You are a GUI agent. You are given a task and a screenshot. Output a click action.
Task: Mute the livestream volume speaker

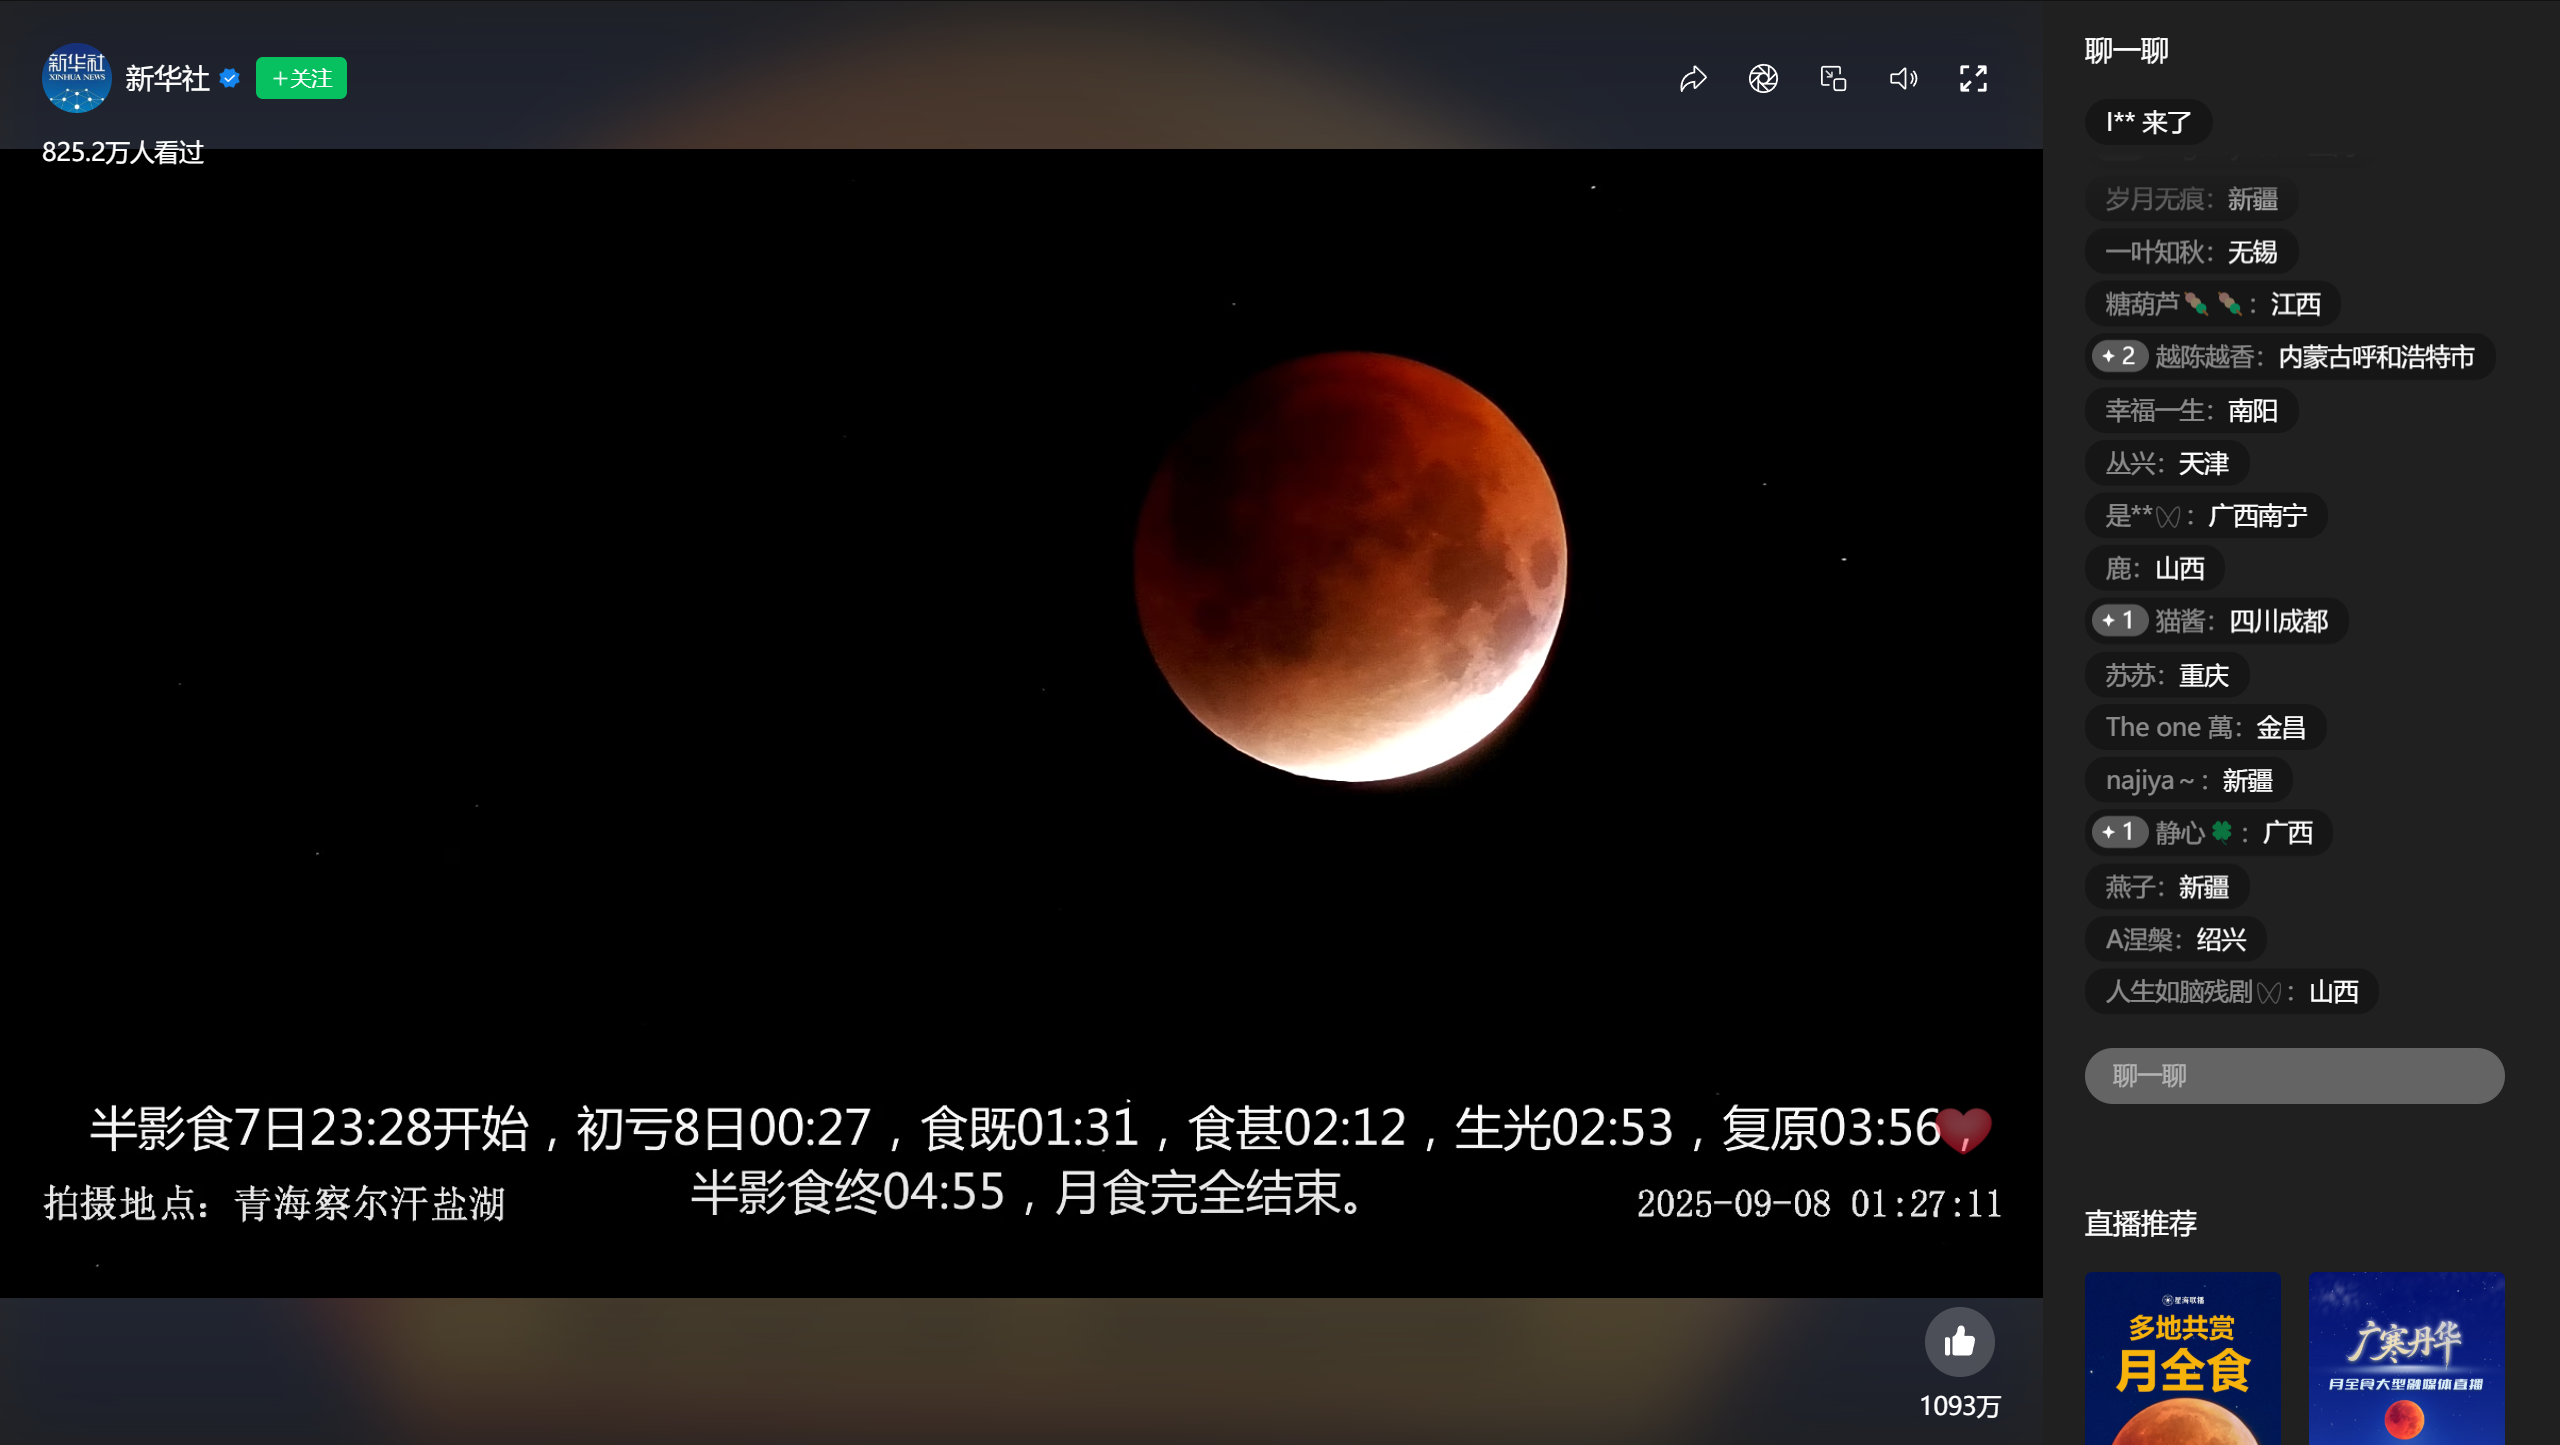[x=1903, y=78]
